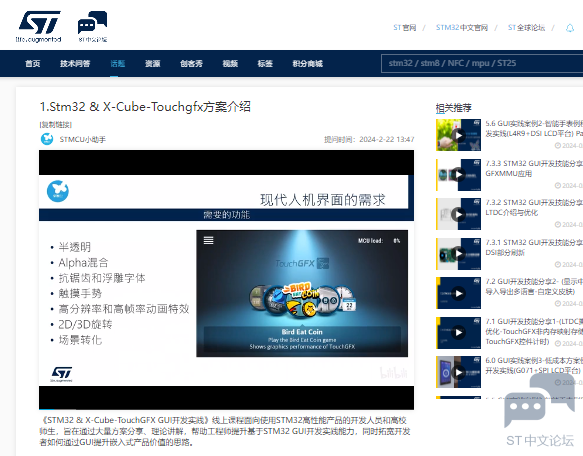Click the ST Chinese forum chat-bubble logo
Viewport: 583px width, 456px height.
[x=93, y=26]
